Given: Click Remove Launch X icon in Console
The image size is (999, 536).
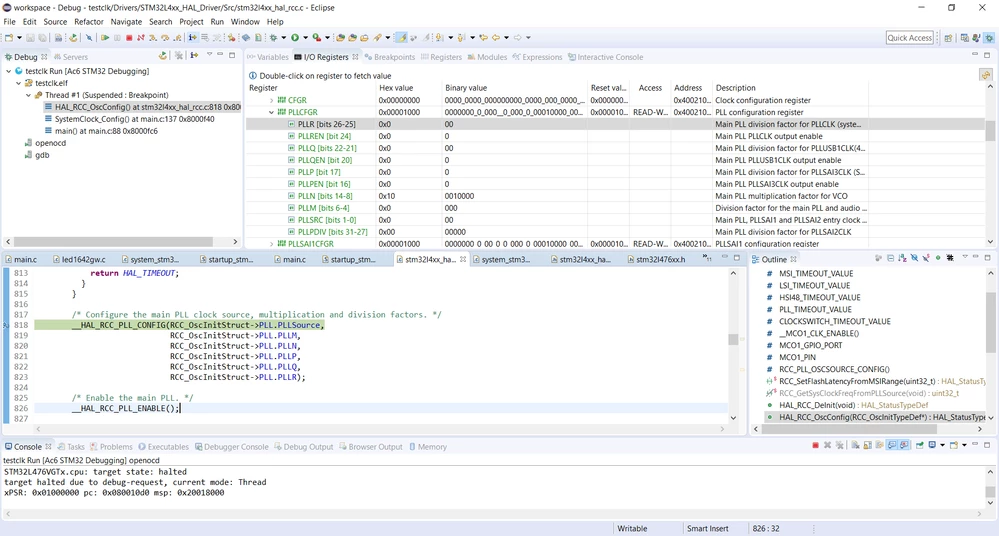Looking at the screenshot, I should tap(828, 445).
